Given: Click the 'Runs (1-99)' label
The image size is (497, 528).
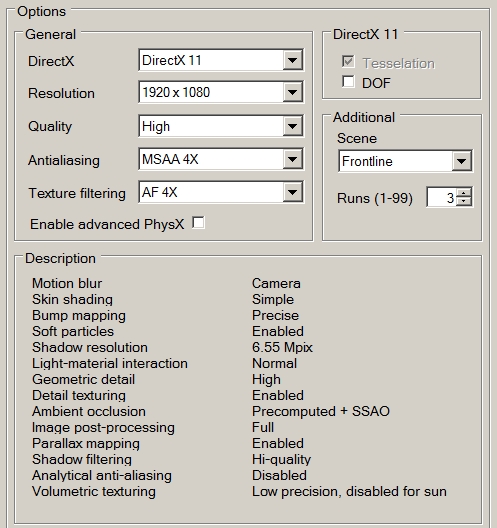Looking at the screenshot, I should (x=375, y=198).
